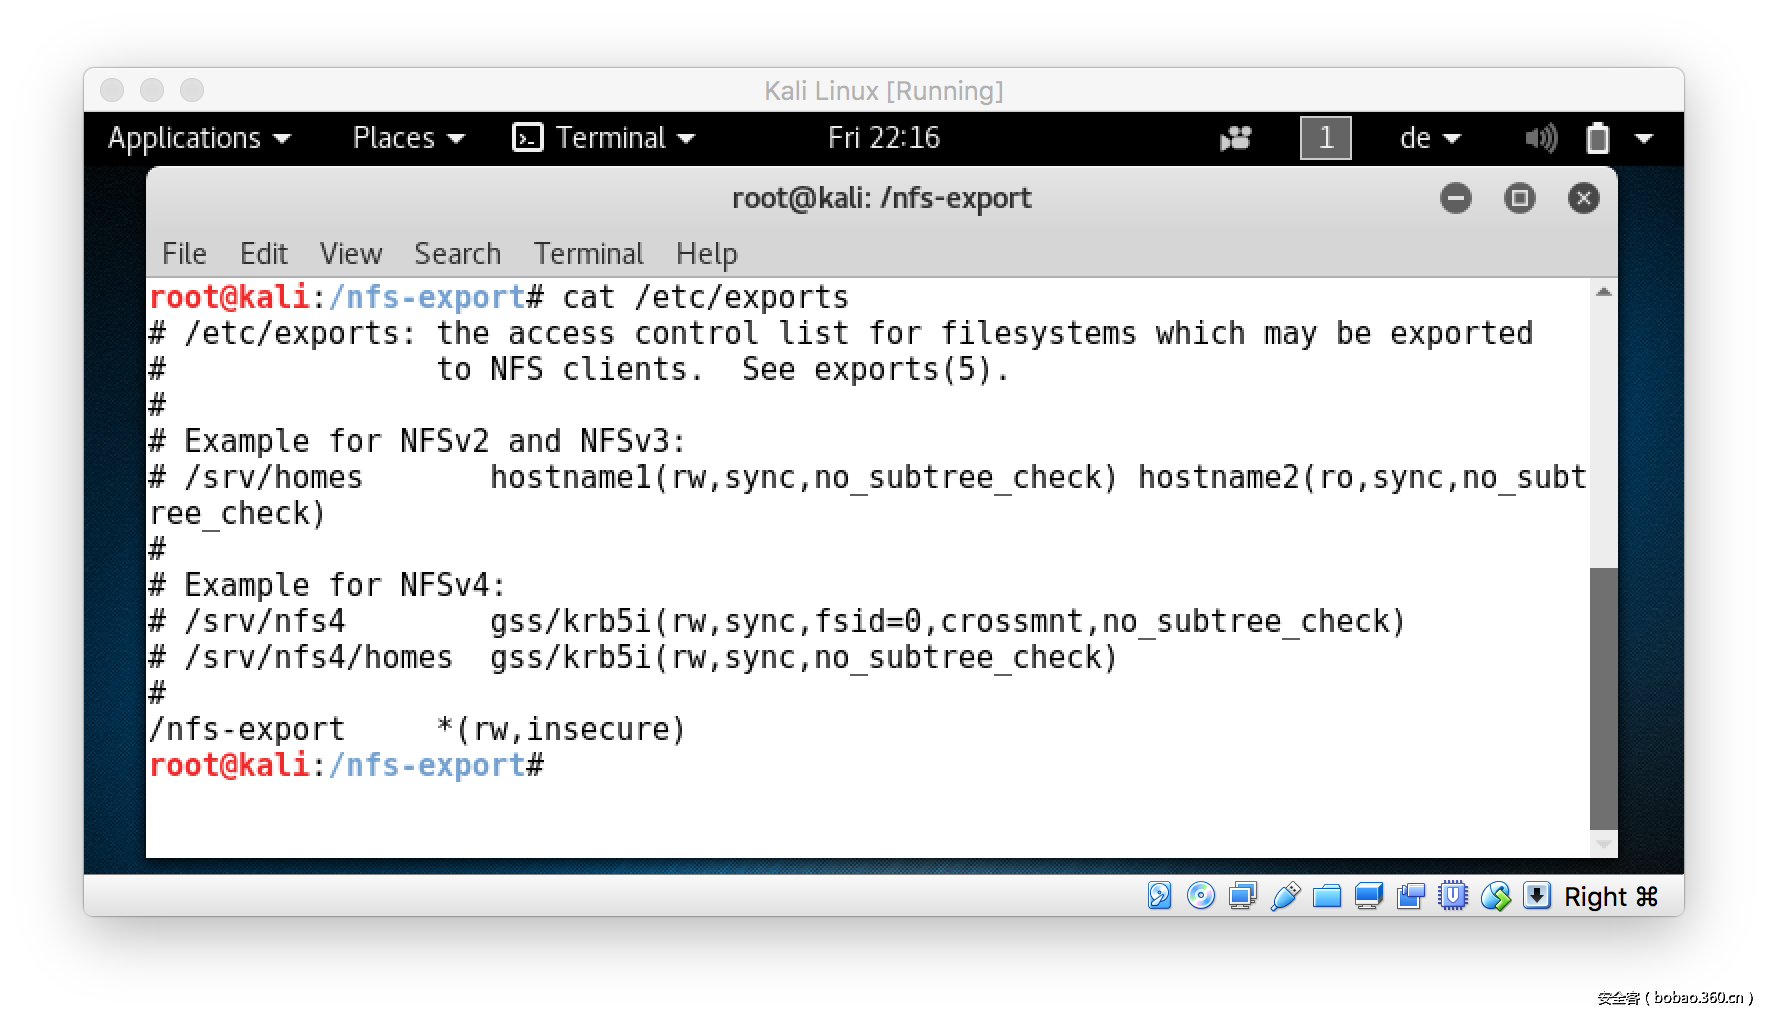This screenshot has height=1016, width=1768.
Task: Toggle the mouse integration icon
Action: [x=1495, y=895]
